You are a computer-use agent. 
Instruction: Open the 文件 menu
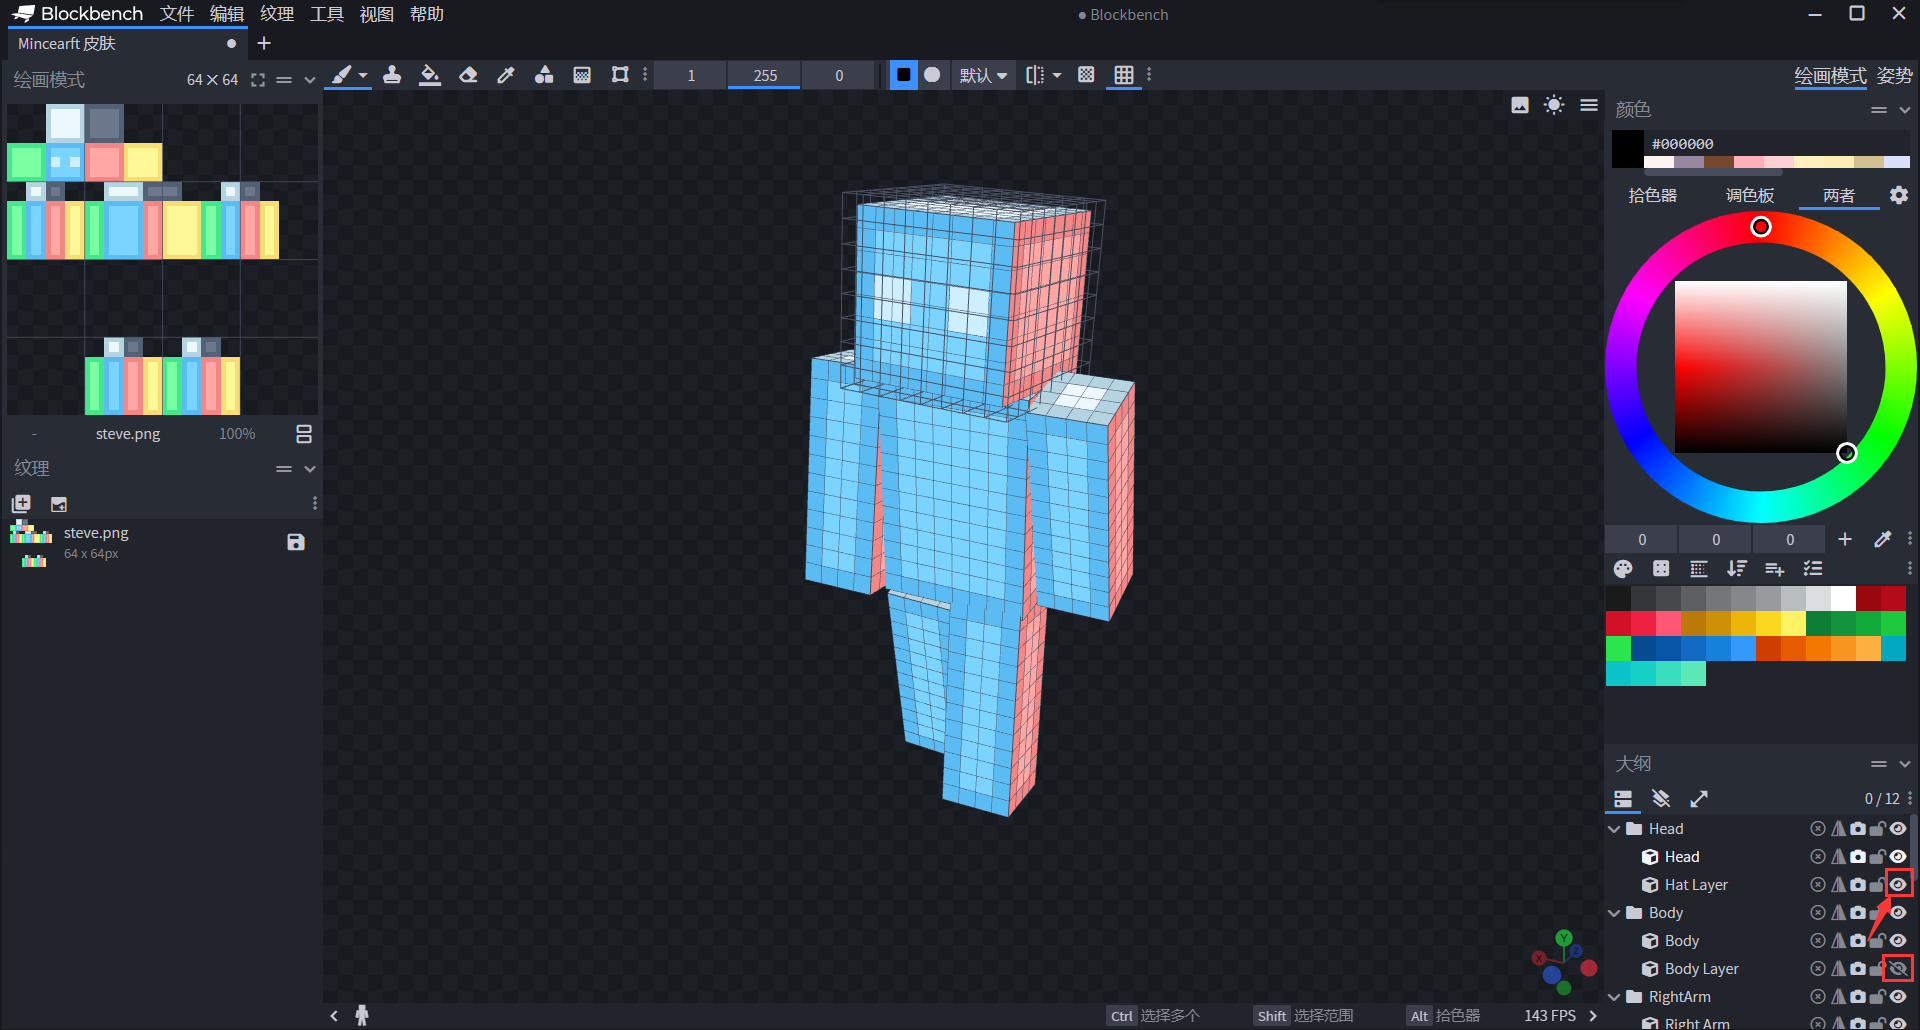(x=177, y=14)
